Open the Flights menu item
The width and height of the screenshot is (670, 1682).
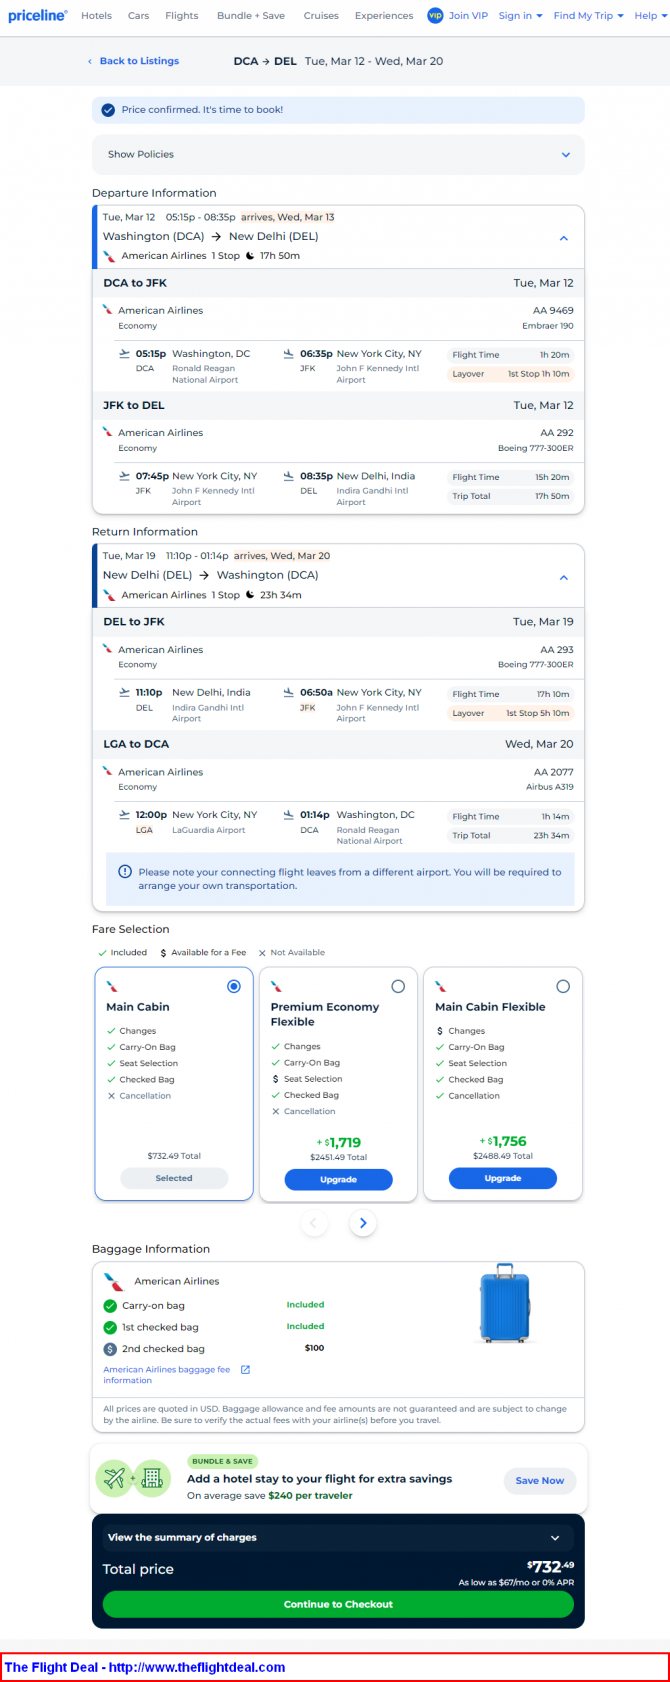click(182, 16)
